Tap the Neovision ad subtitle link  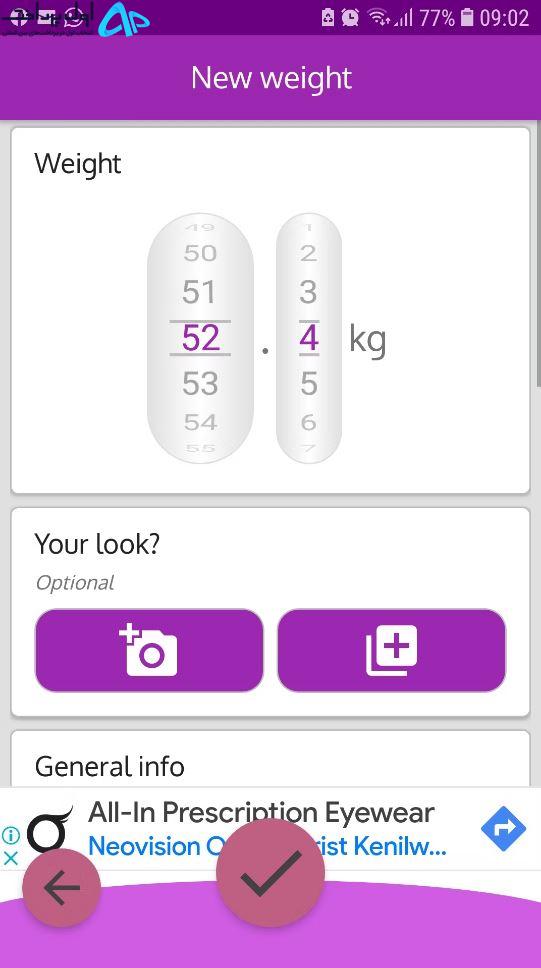267,846
